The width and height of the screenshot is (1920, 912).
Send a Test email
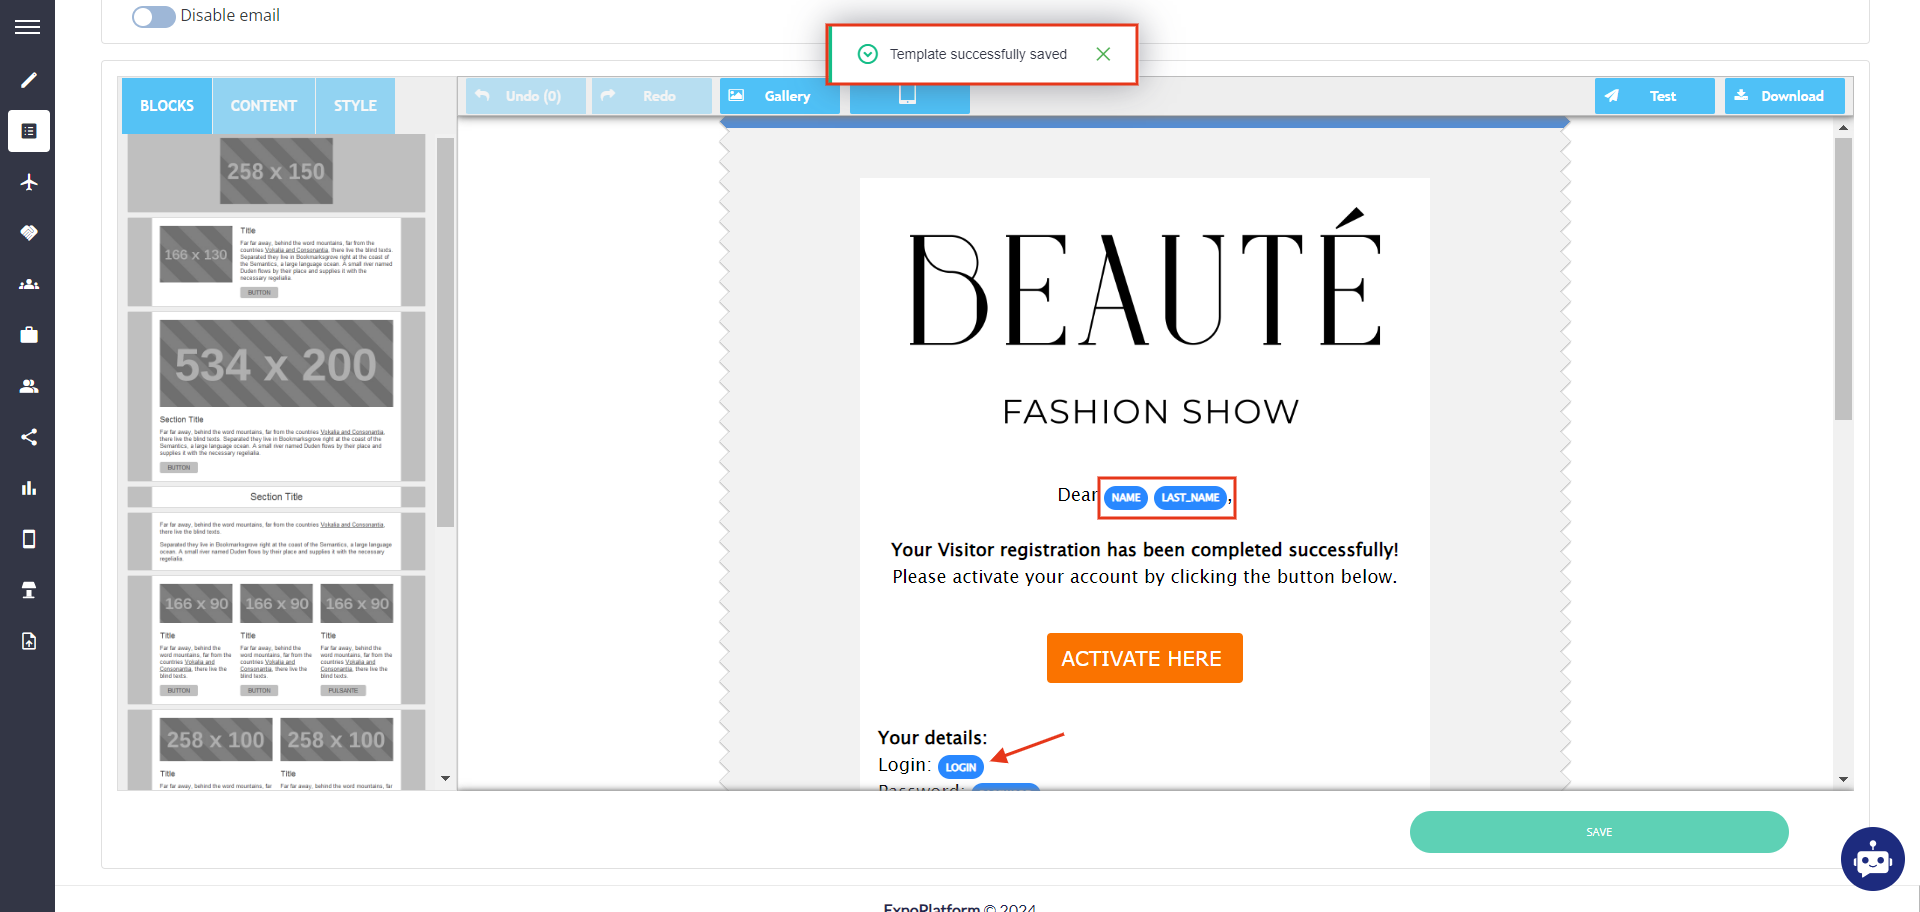click(x=1654, y=96)
